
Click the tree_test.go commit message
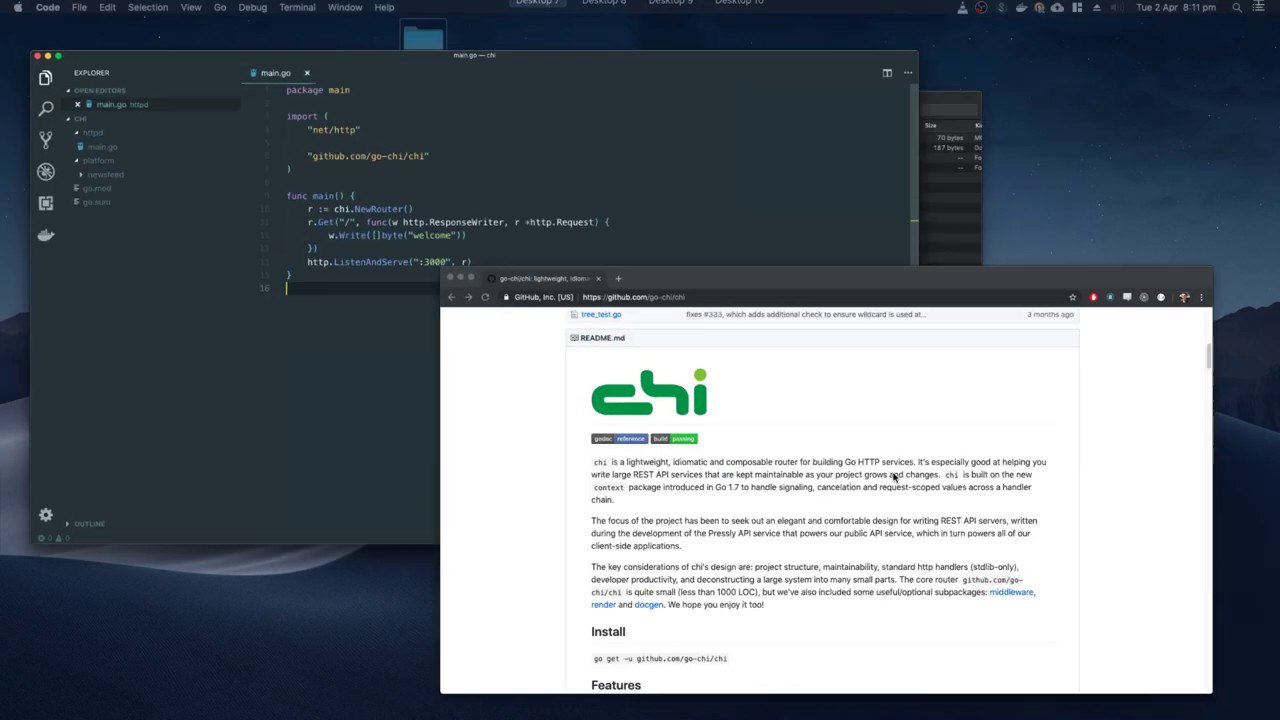pos(806,314)
